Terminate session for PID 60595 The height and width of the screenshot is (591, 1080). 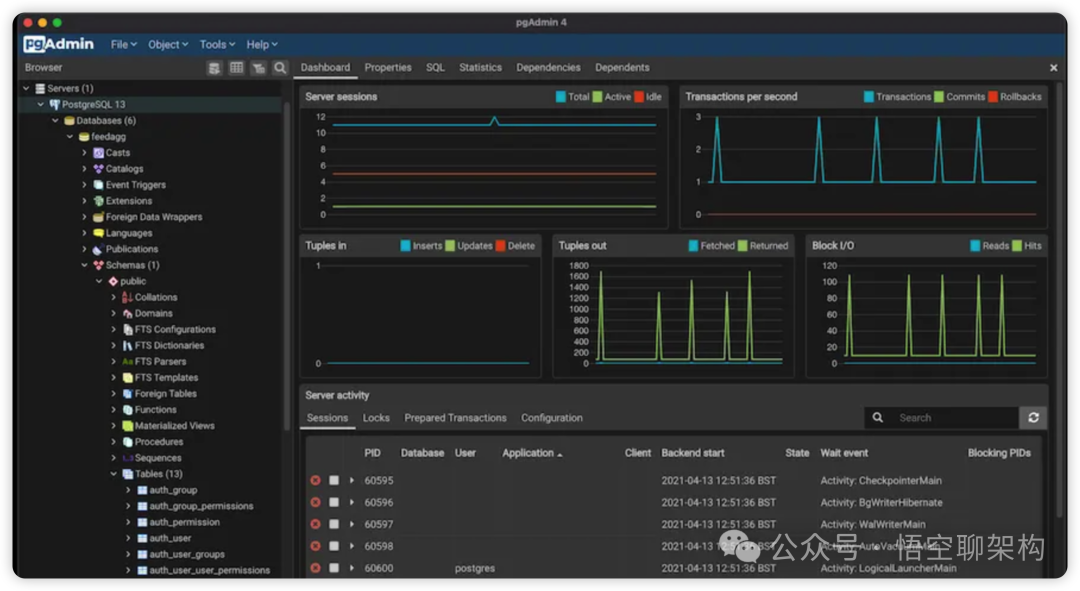click(315, 480)
